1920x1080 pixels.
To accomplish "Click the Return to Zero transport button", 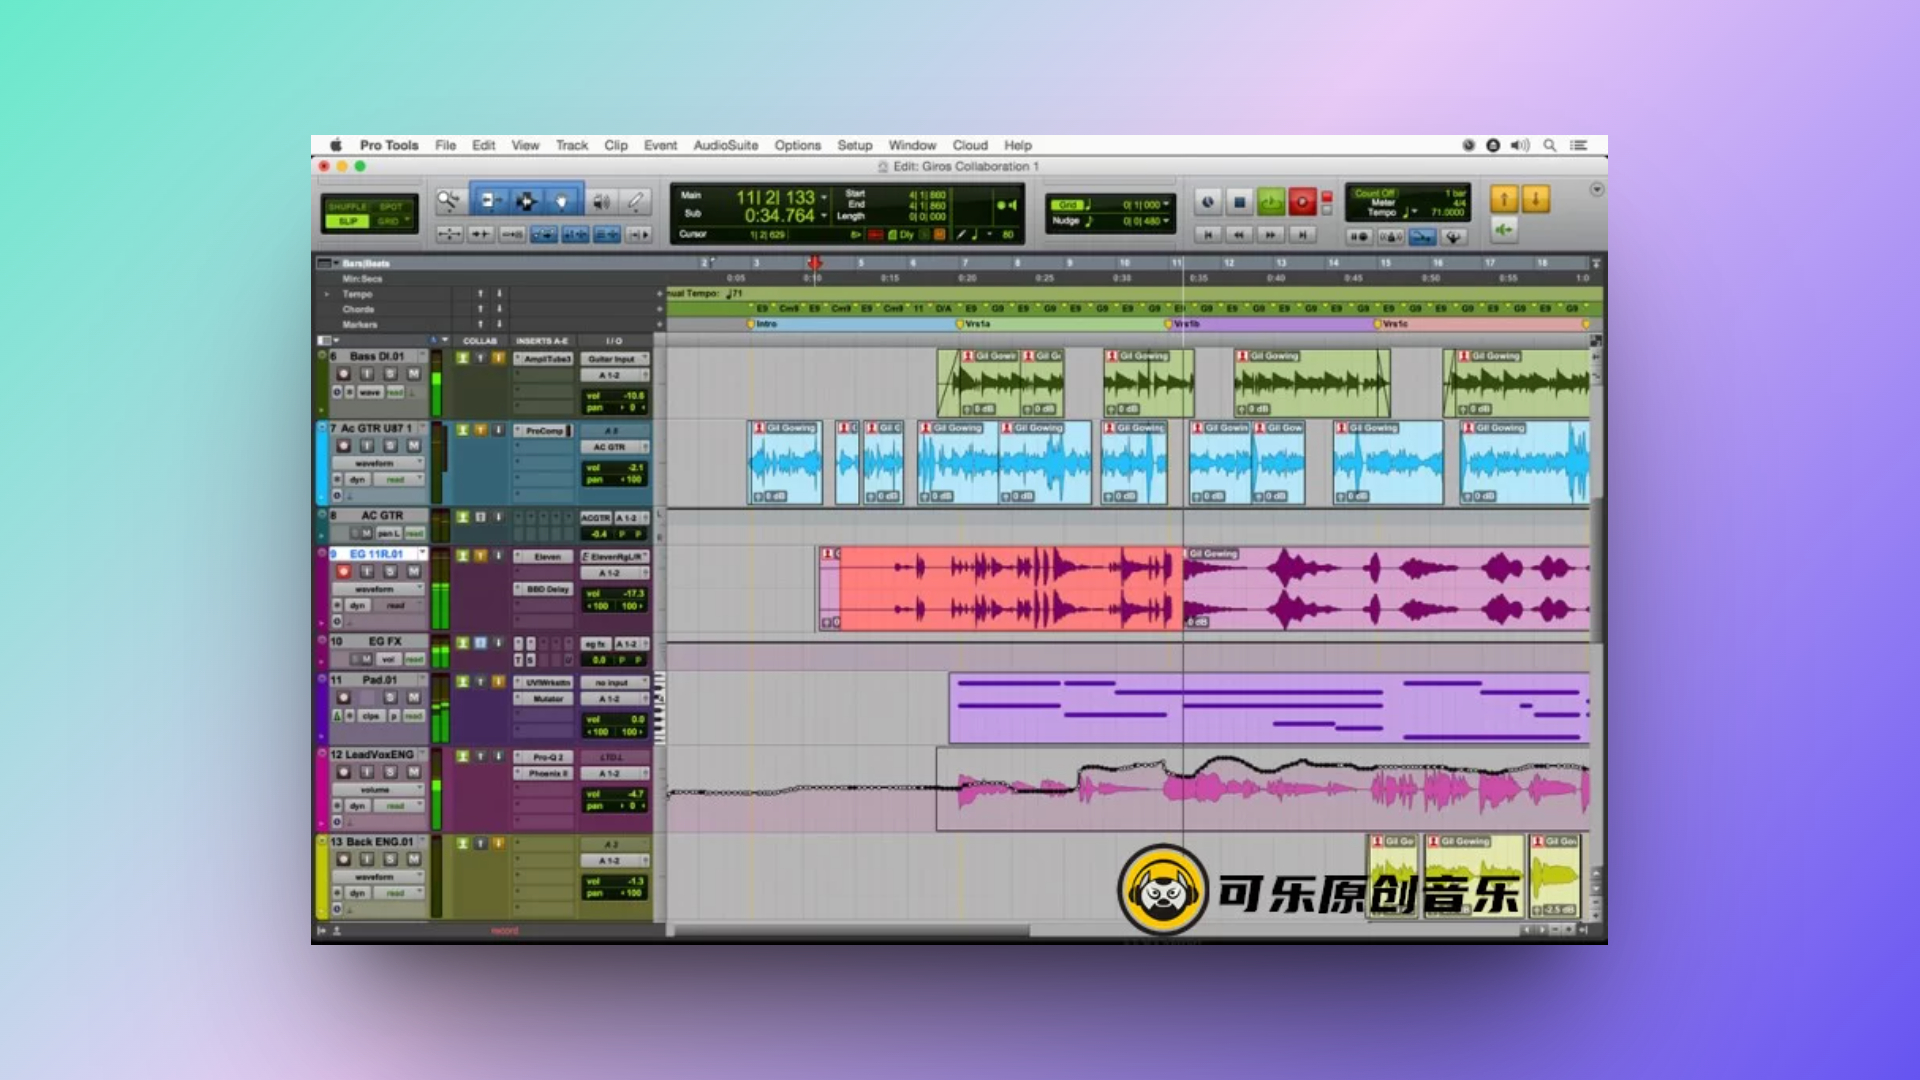I will (1208, 235).
